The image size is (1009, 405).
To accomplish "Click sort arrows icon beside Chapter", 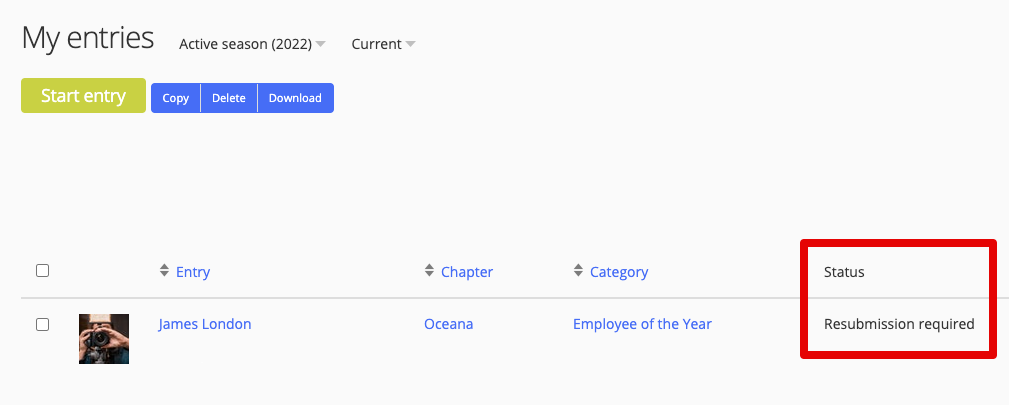I will point(430,271).
